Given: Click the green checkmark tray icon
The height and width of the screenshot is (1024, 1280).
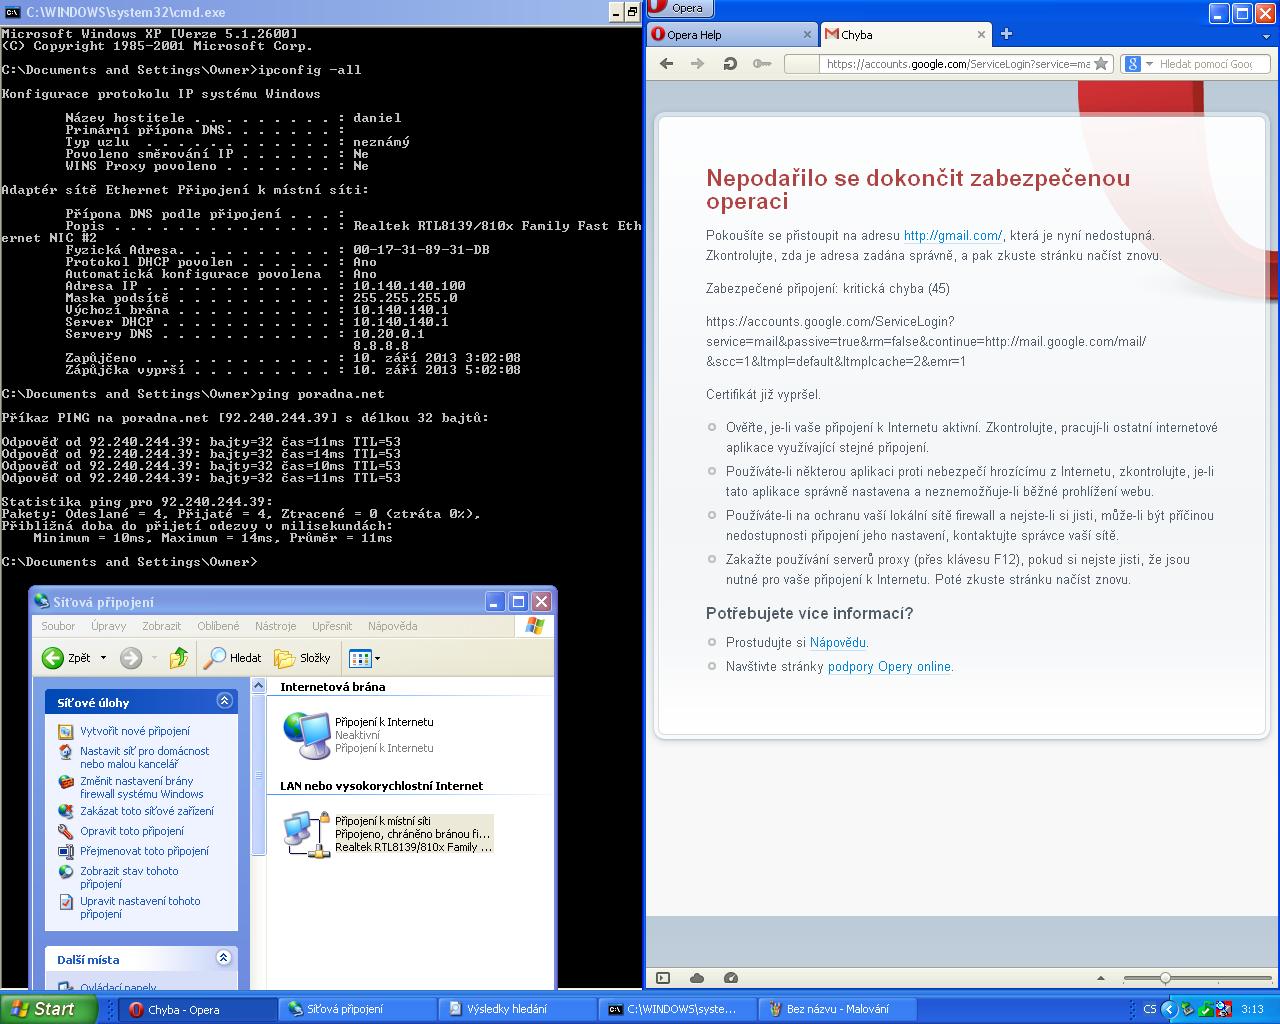Looking at the screenshot, I should click(x=1206, y=1009).
